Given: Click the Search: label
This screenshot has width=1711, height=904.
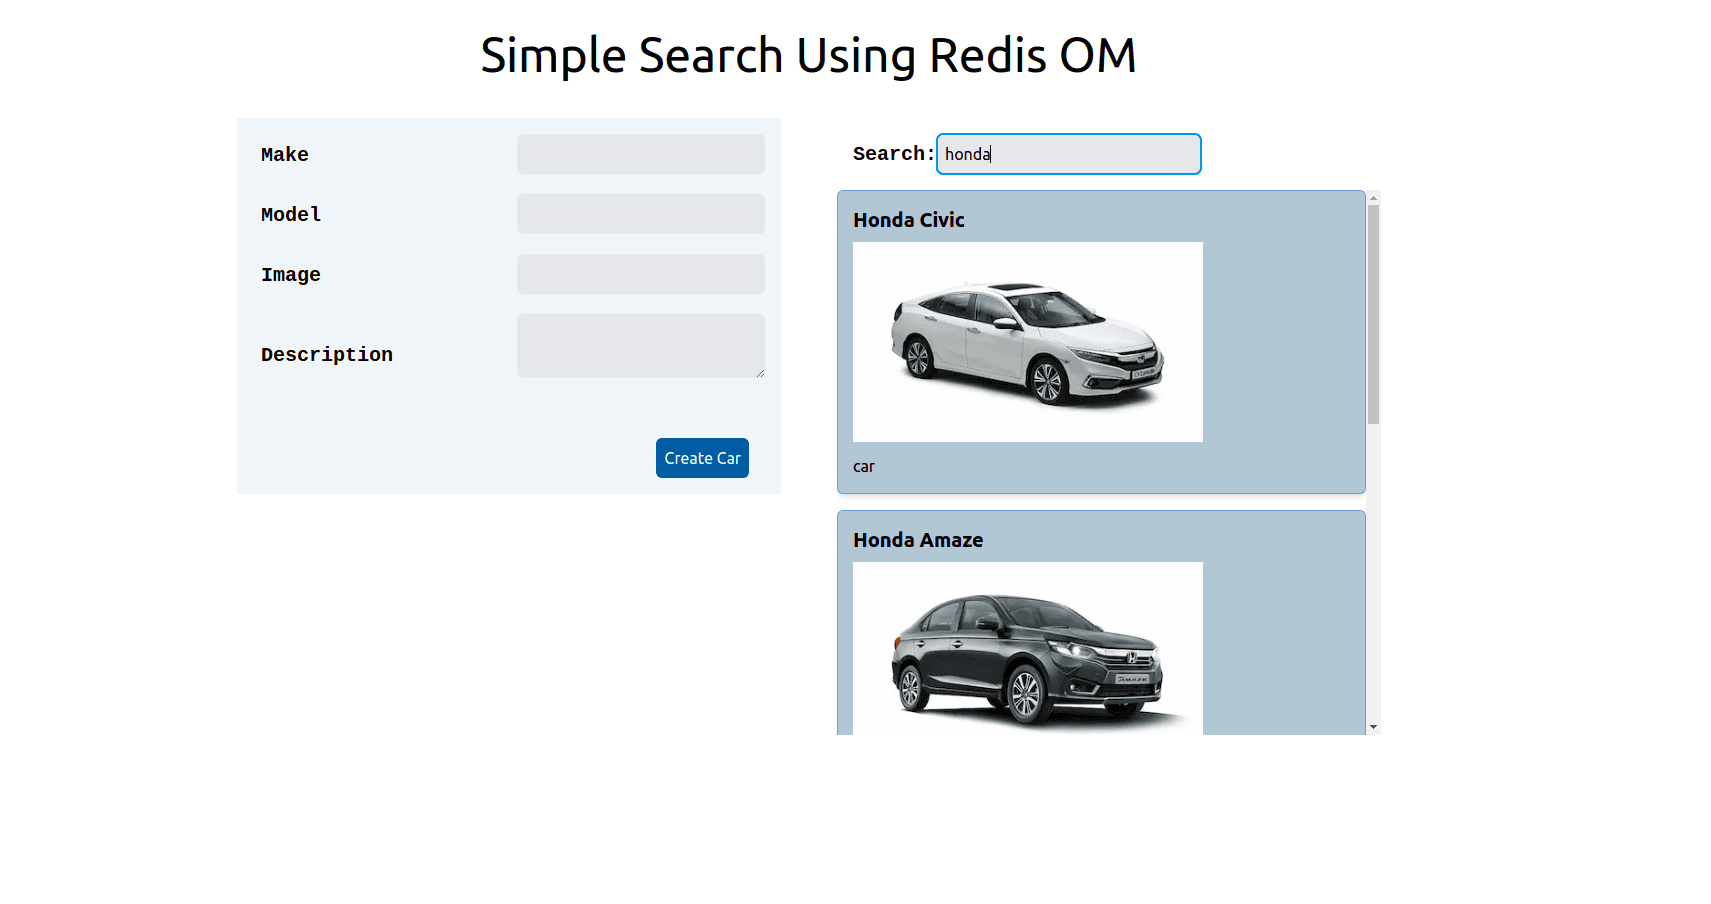Looking at the screenshot, I should click(893, 153).
